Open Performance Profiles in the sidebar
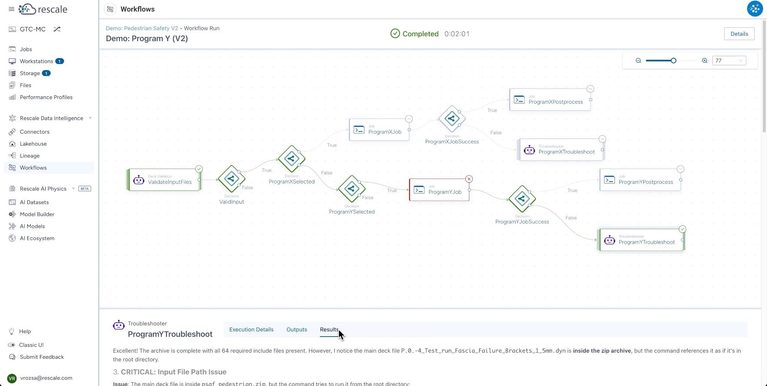 click(46, 97)
